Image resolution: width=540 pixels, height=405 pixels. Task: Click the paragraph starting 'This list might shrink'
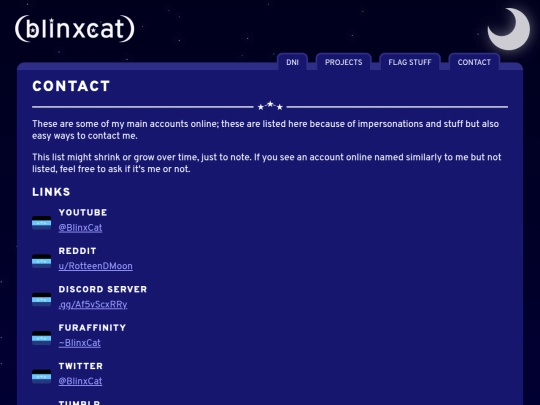coord(267,163)
